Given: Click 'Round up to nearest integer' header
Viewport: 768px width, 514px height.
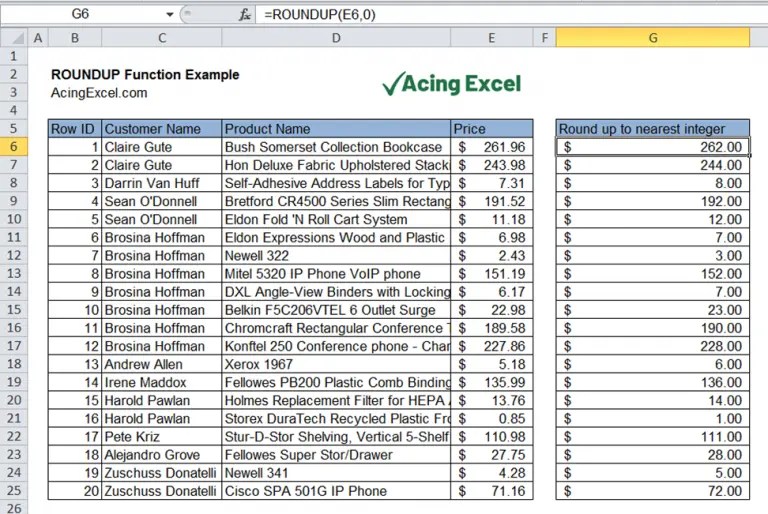Looking at the screenshot, I should click(x=652, y=129).
